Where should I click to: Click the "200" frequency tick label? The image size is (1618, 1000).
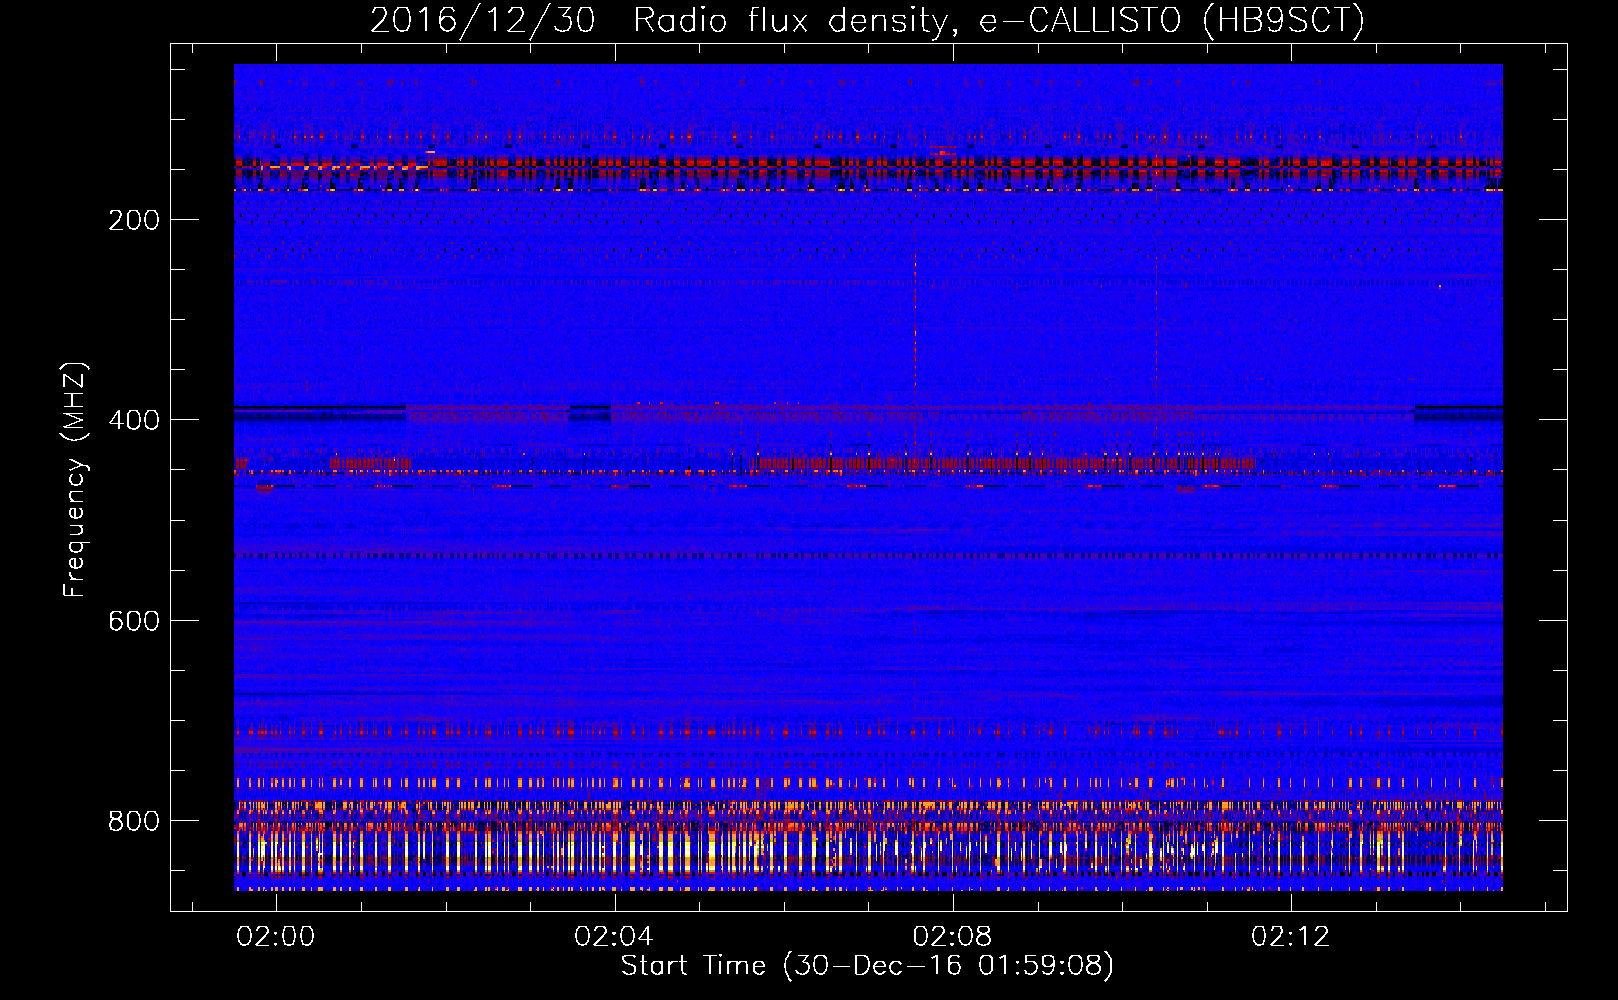[x=134, y=220]
